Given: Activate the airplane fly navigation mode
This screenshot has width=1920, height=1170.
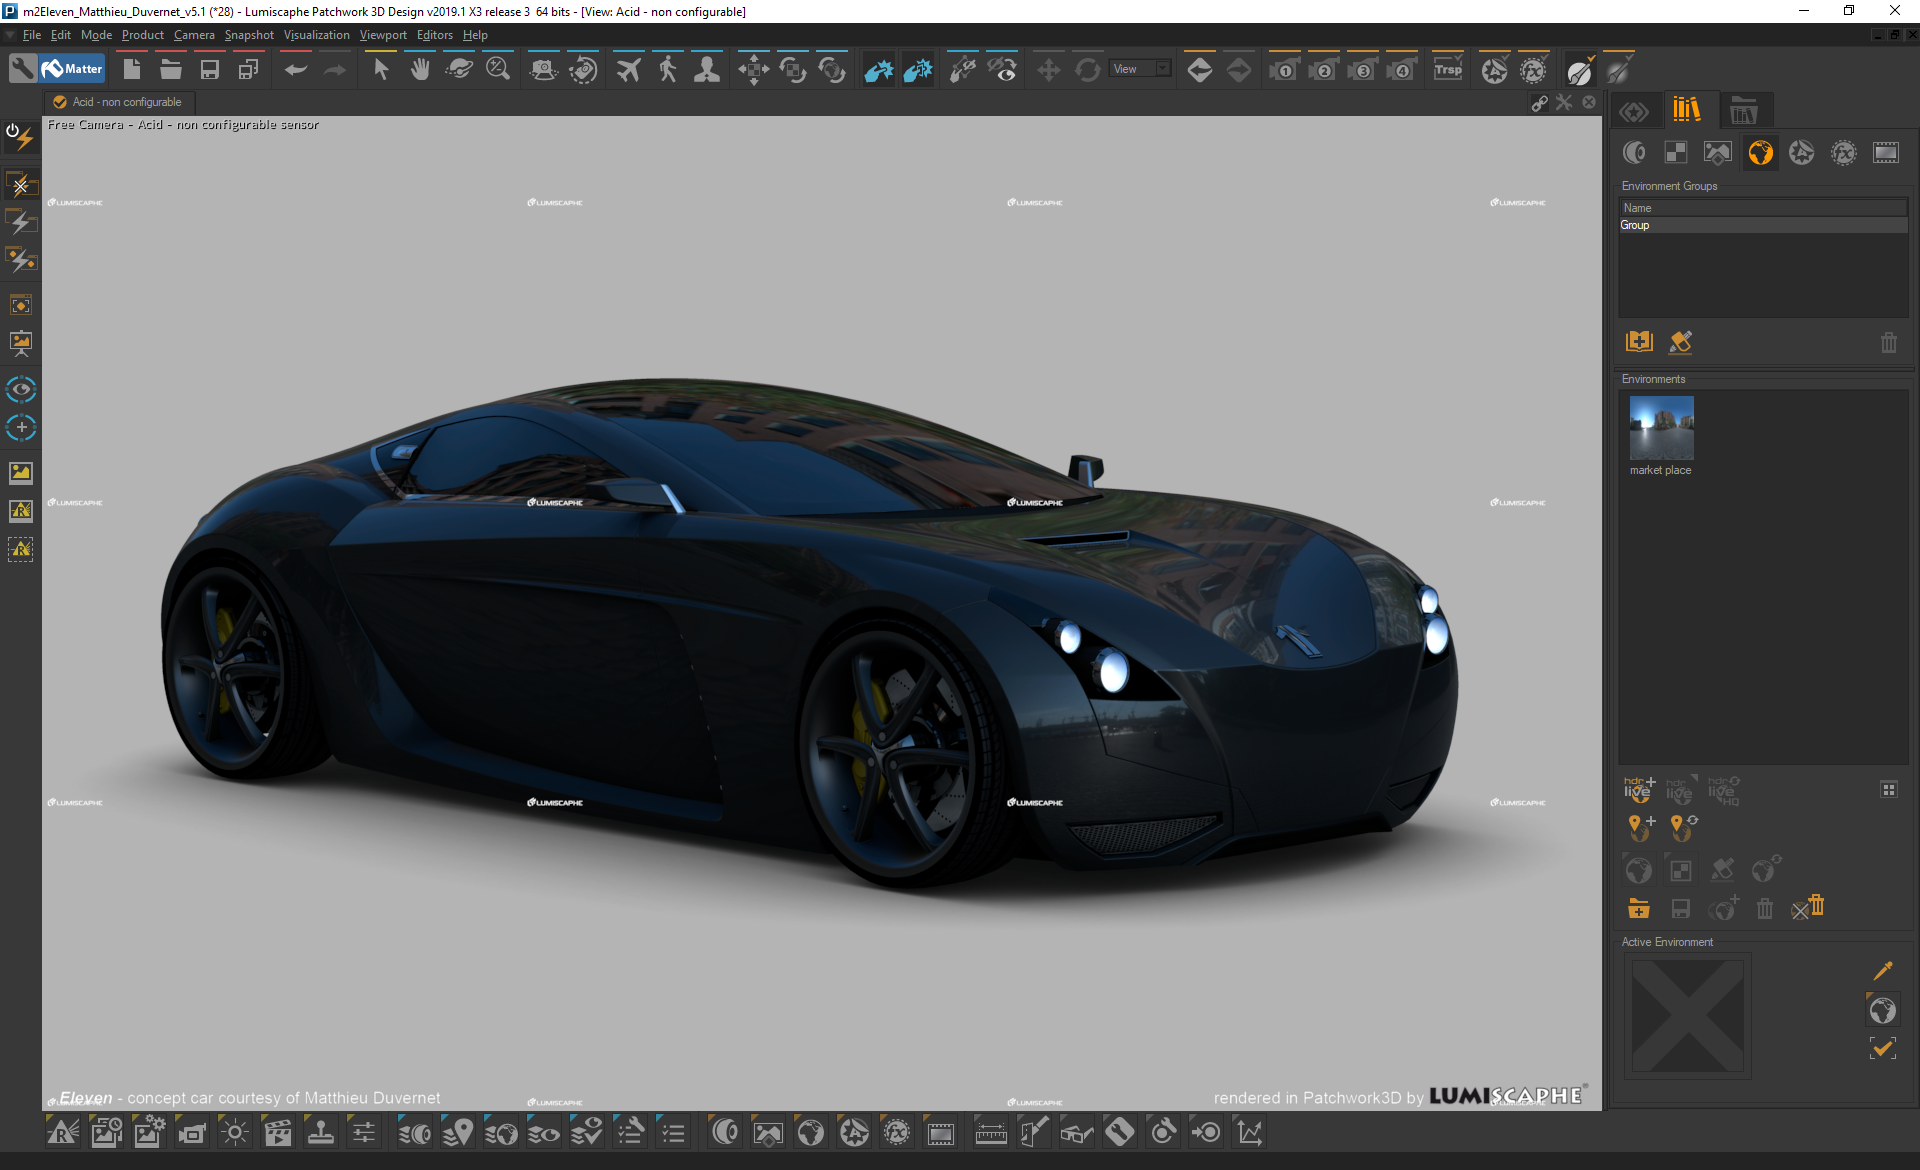Looking at the screenshot, I should tap(629, 69).
